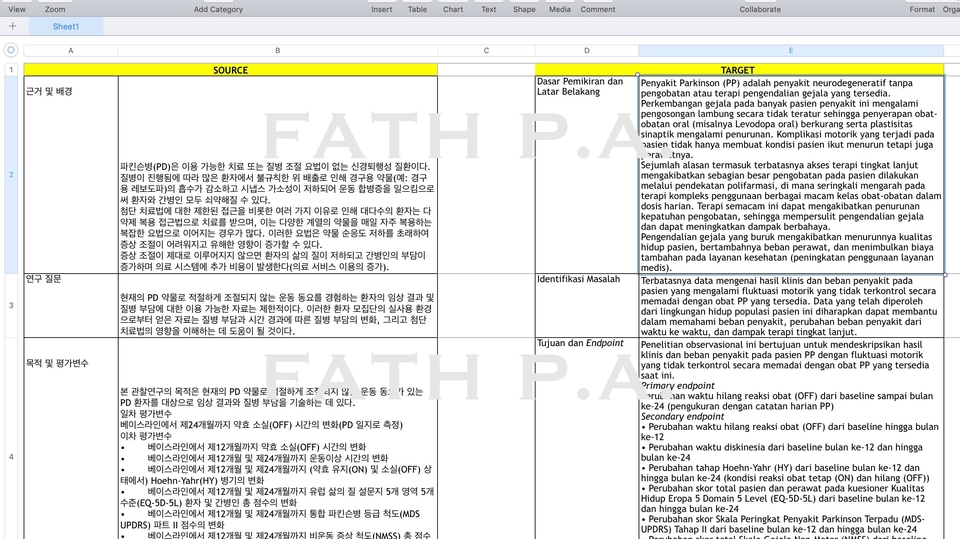The image size is (960, 539).
Task: Select column E header
Action: [790, 50]
